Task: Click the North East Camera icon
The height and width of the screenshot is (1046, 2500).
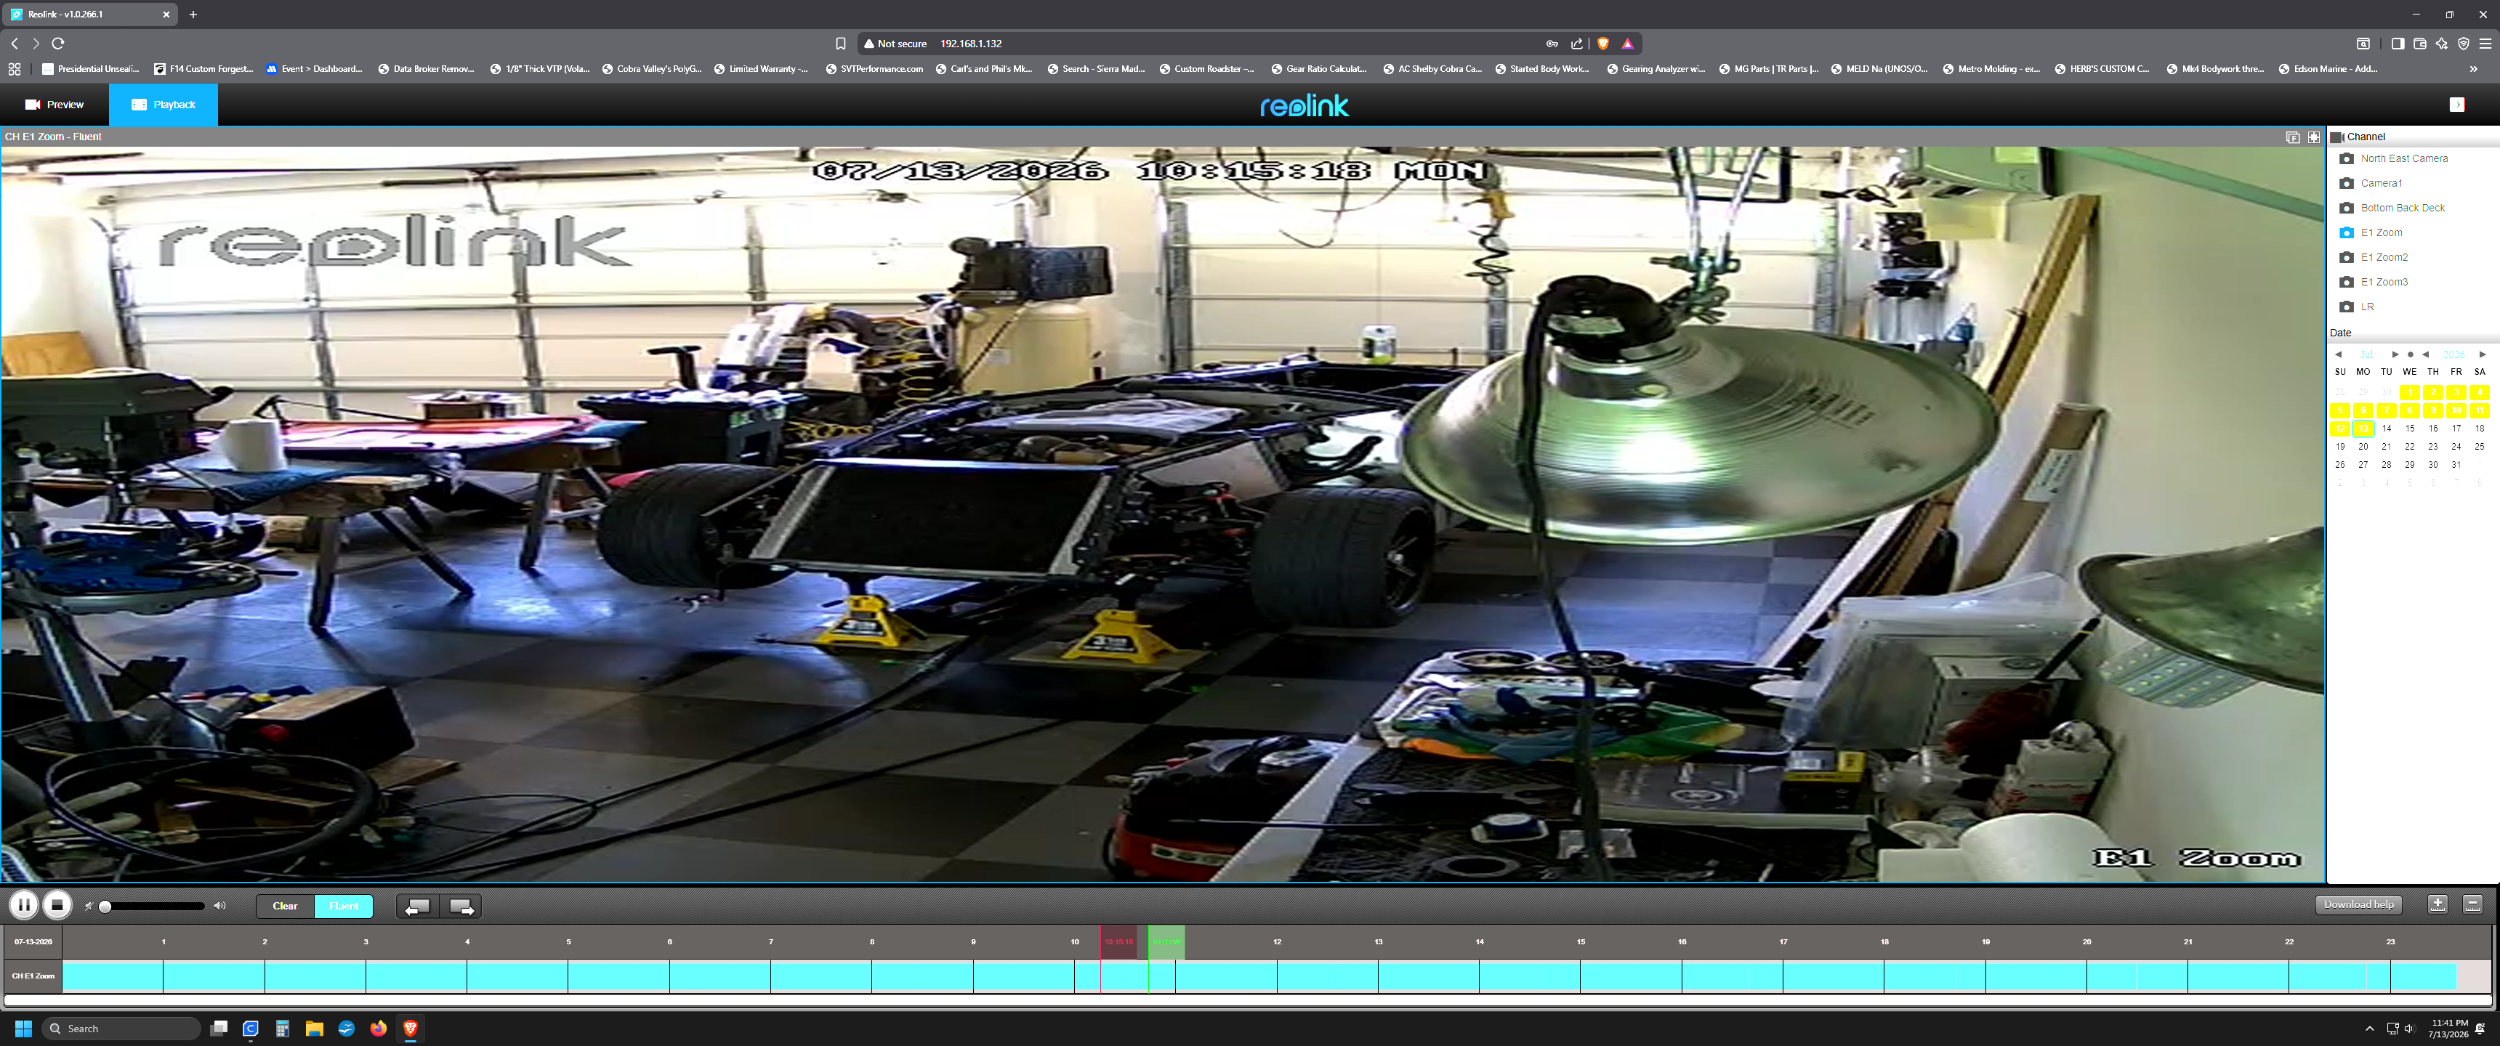Action: pyautogui.click(x=2346, y=159)
